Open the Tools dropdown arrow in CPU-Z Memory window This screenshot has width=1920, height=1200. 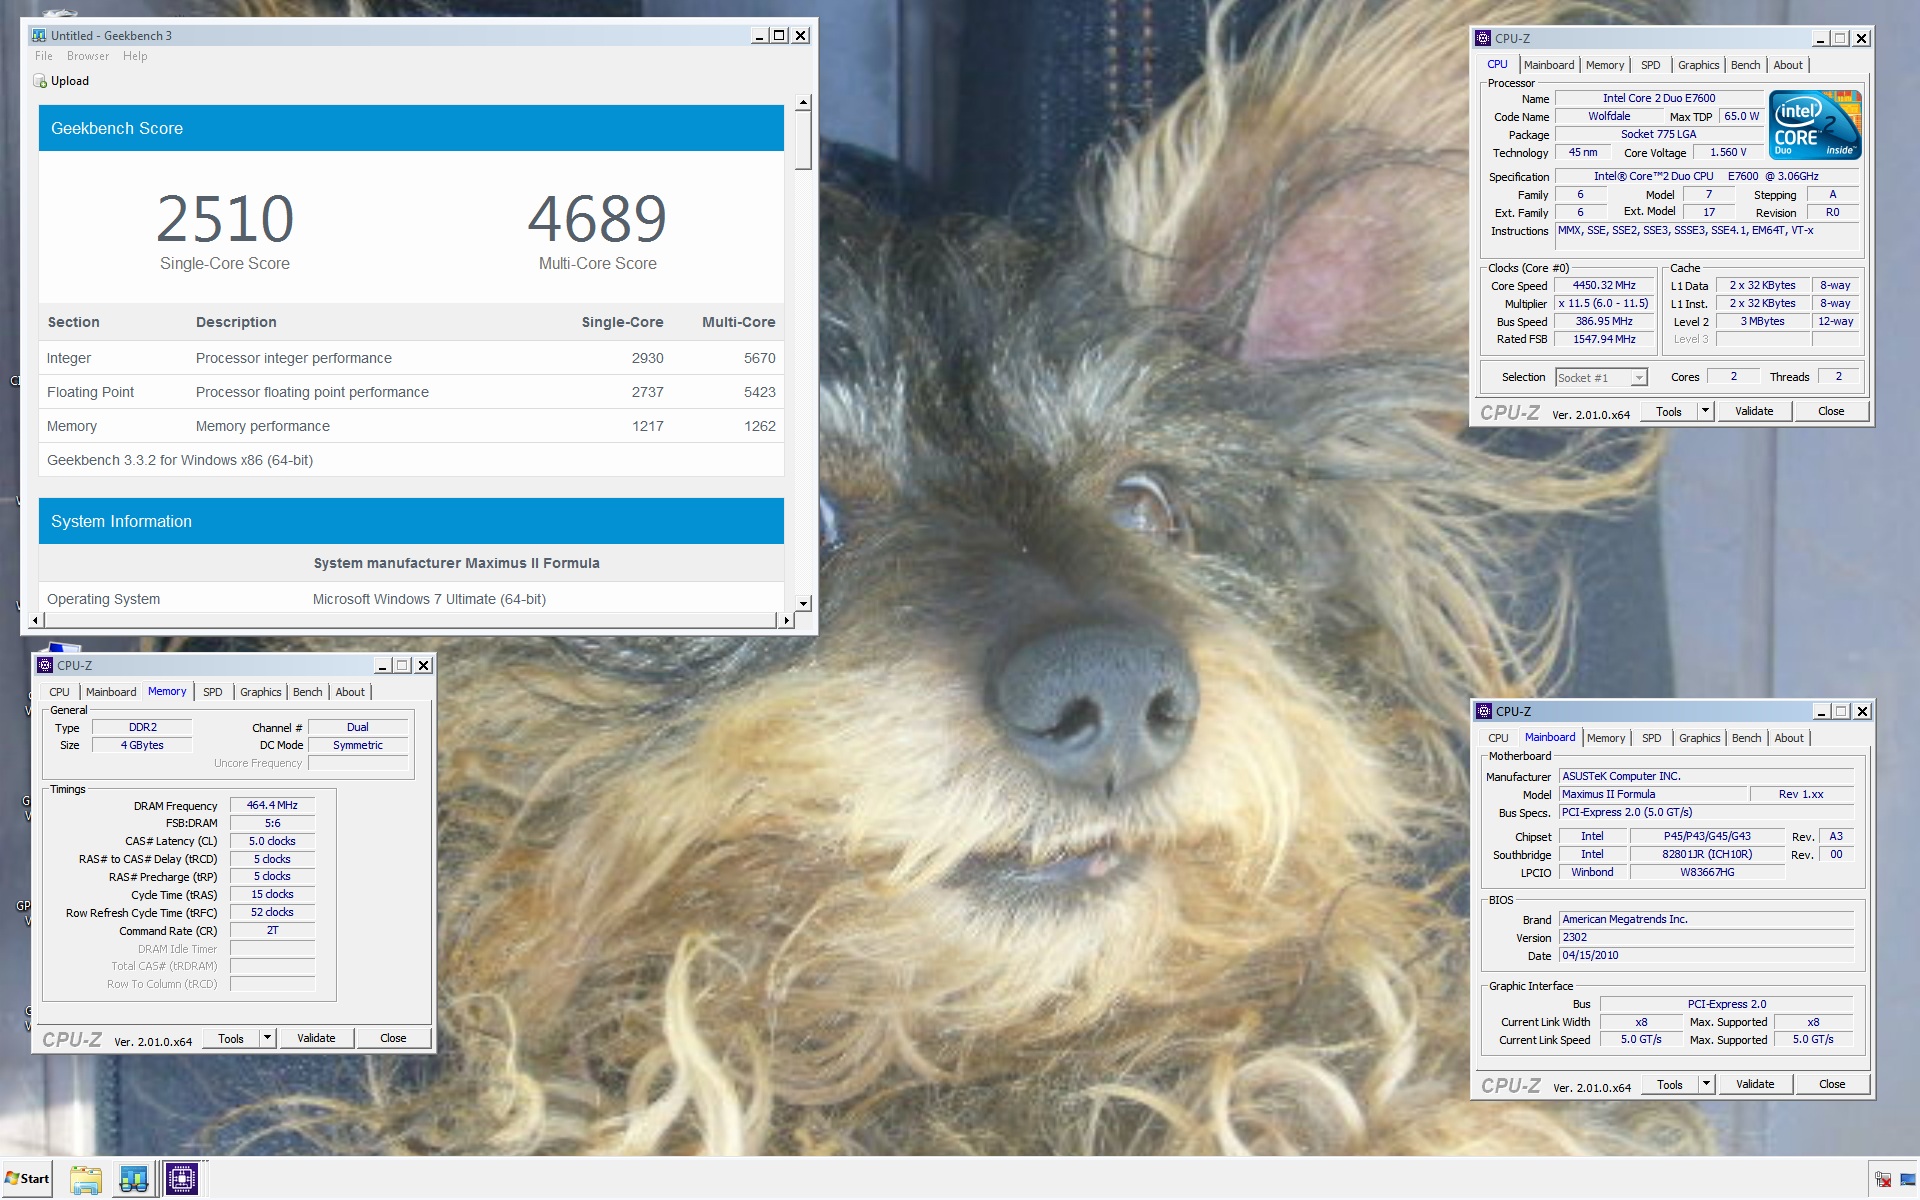point(267,1038)
